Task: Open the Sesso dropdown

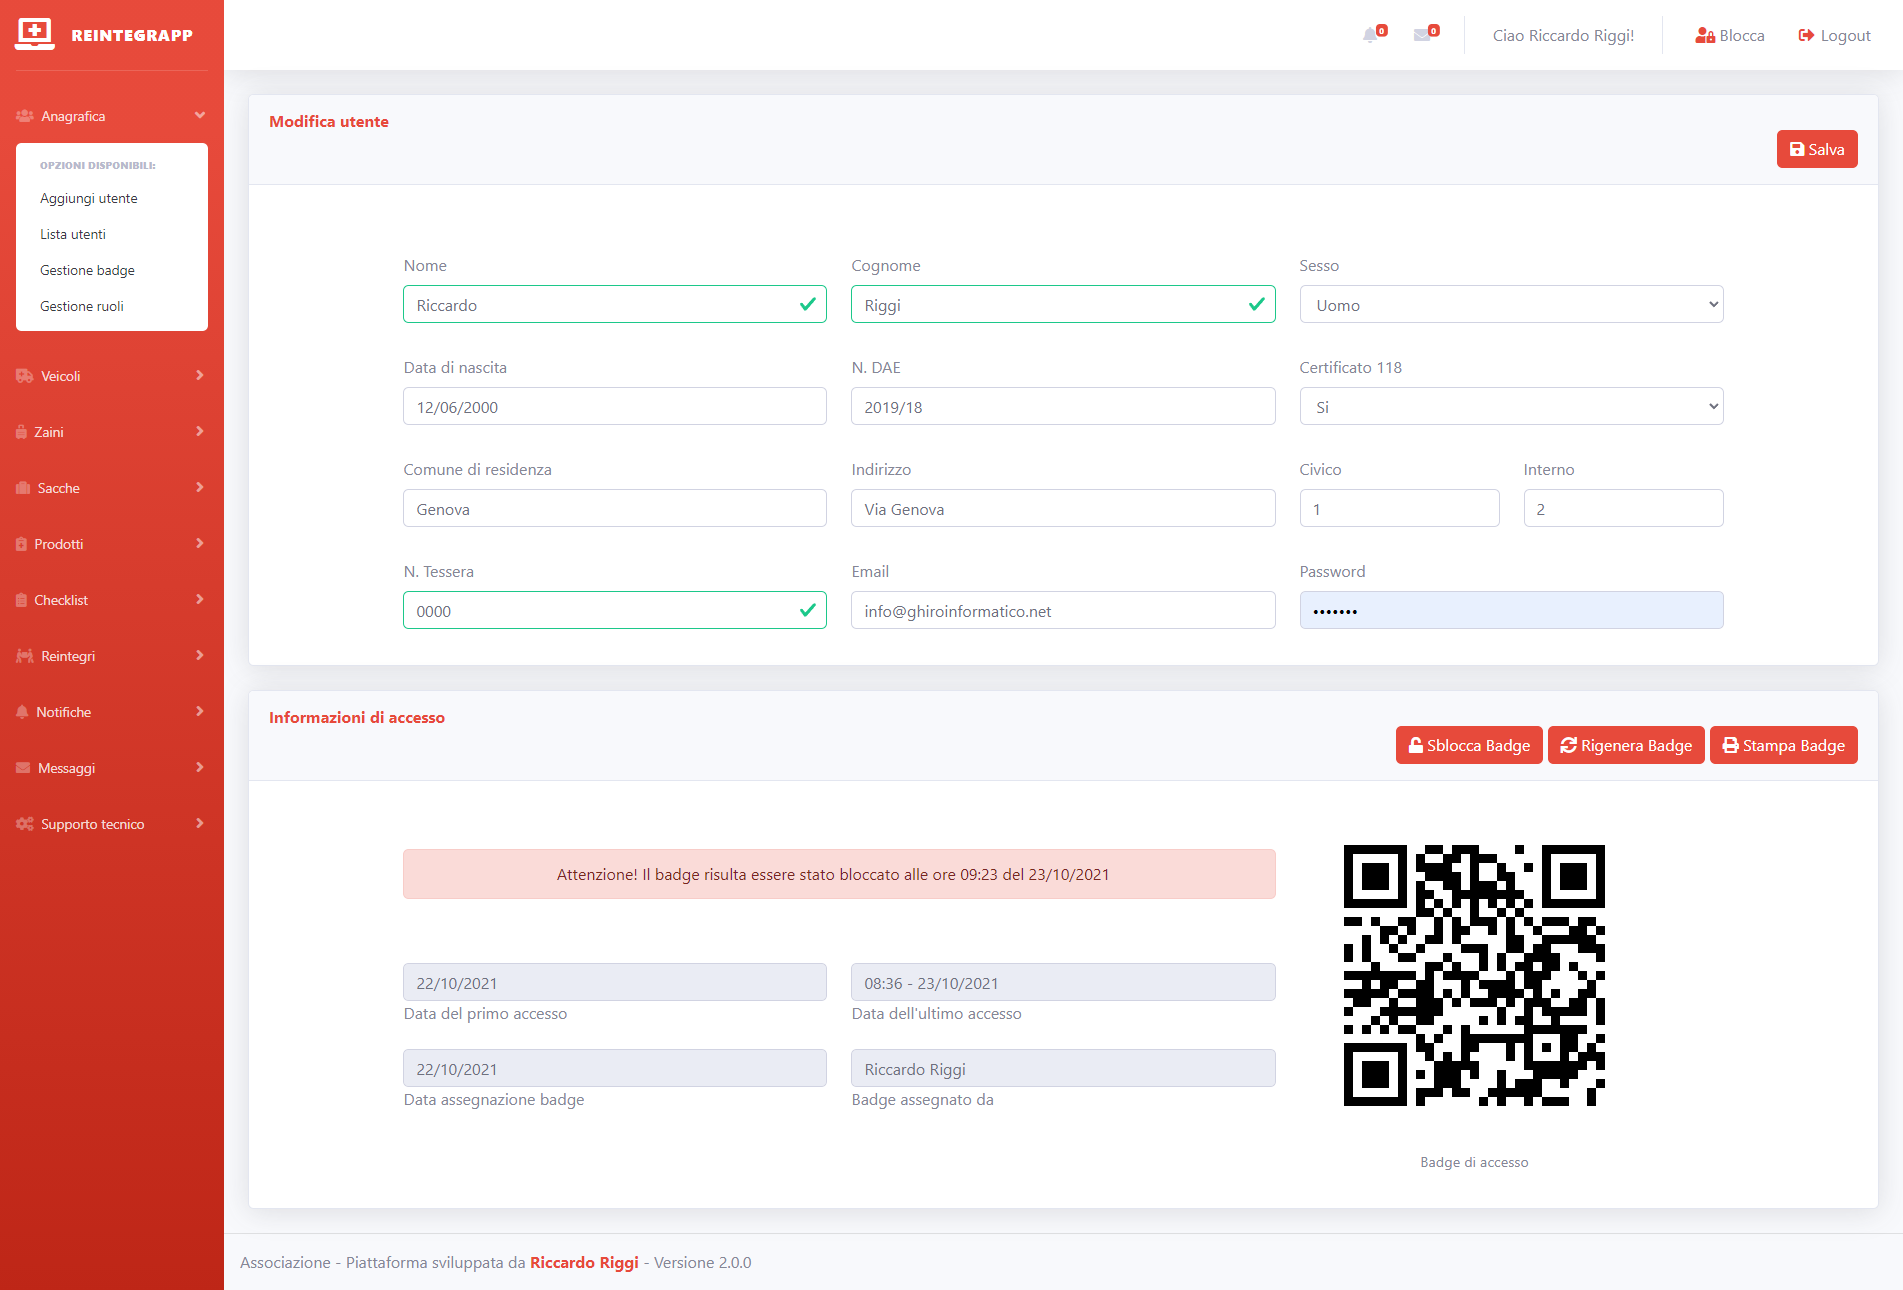Action: click(x=1511, y=304)
